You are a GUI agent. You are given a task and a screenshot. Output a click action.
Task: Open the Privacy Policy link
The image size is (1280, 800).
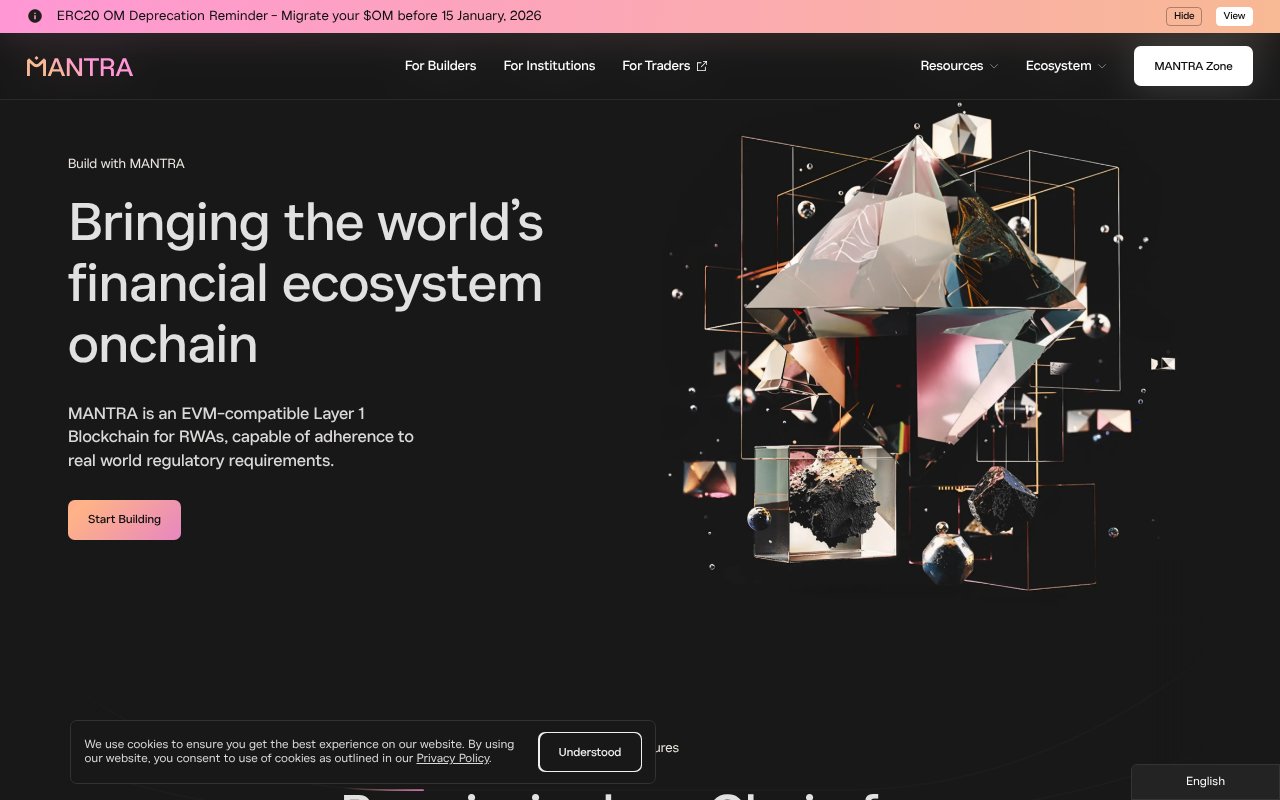click(x=452, y=758)
